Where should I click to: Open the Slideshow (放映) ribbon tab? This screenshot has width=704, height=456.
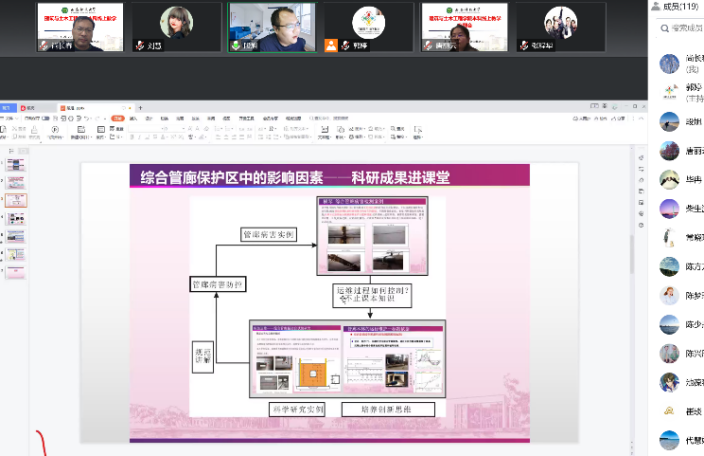click(x=196, y=118)
